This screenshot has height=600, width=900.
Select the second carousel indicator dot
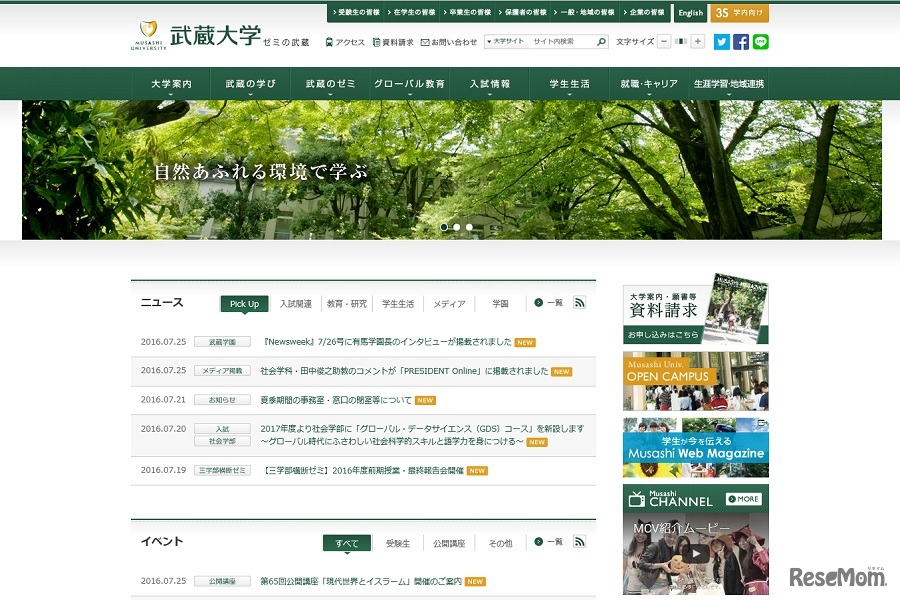[x=456, y=227]
